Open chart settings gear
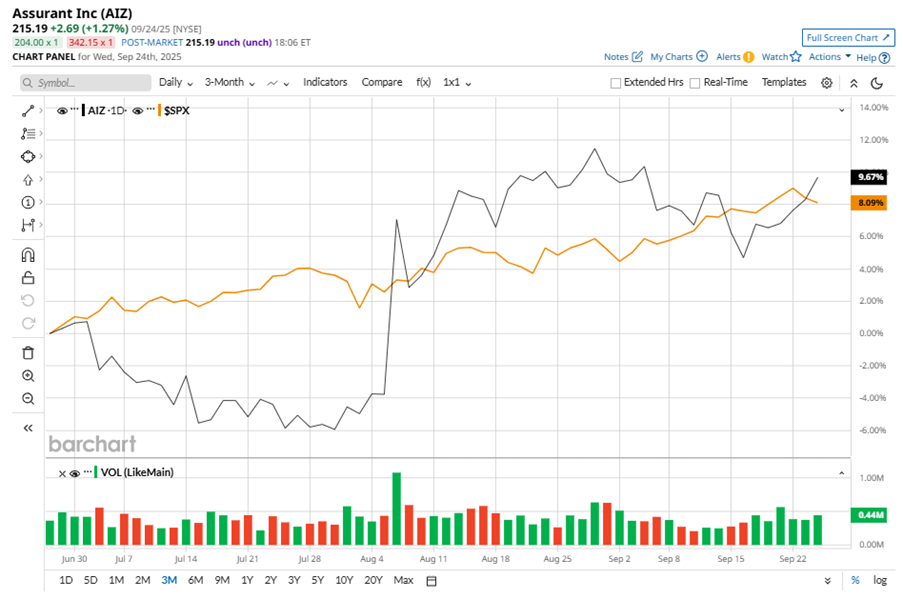The image size is (903, 599). [x=826, y=83]
